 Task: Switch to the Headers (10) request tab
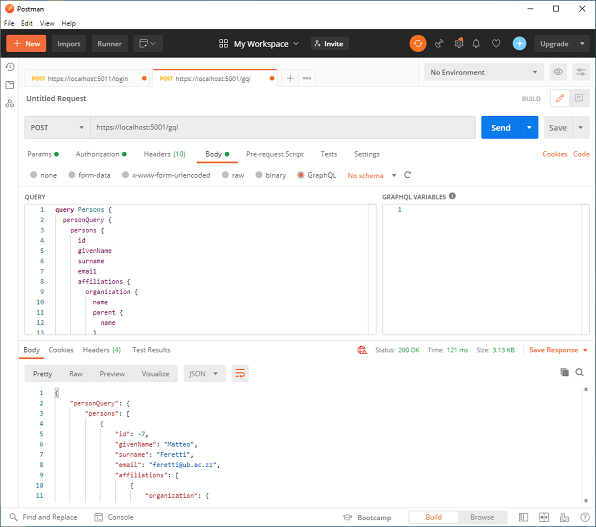click(x=164, y=154)
